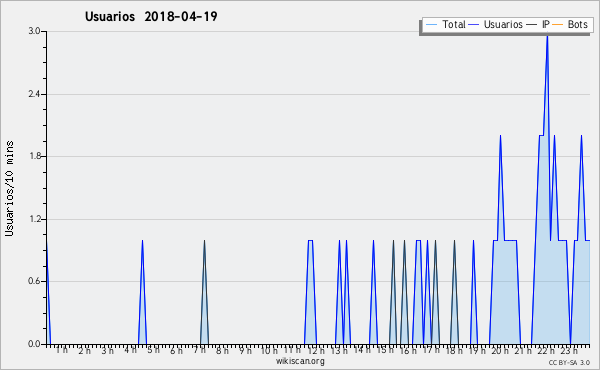This screenshot has height=370, width=600.
Task: Click the peak of 2 users after 20 h
Action: pos(500,136)
